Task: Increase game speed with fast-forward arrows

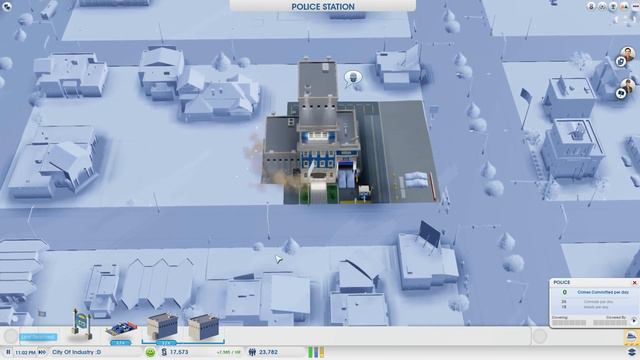Action: click(x=42, y=352)
